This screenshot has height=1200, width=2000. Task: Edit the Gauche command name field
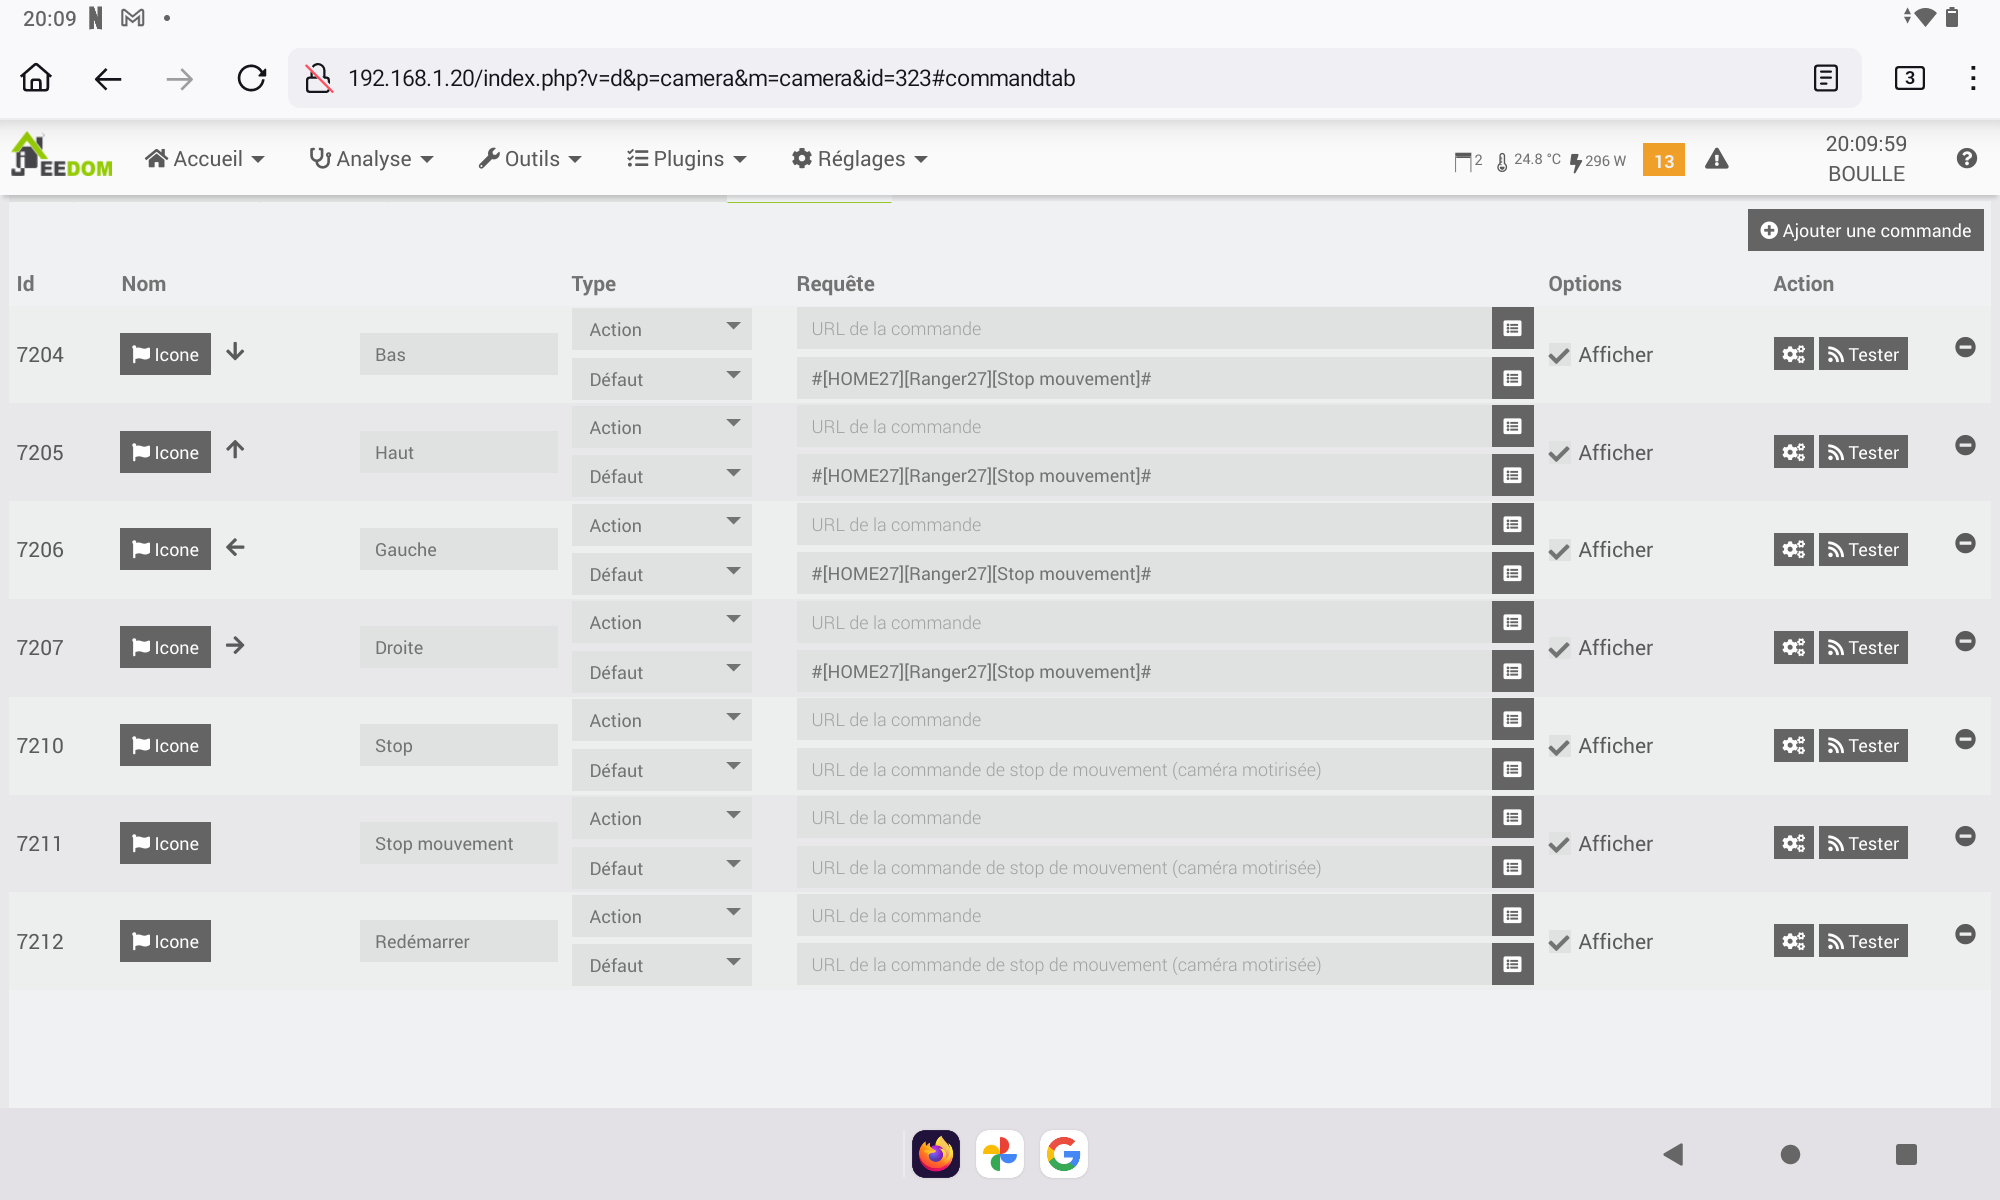tap(458, 549)
